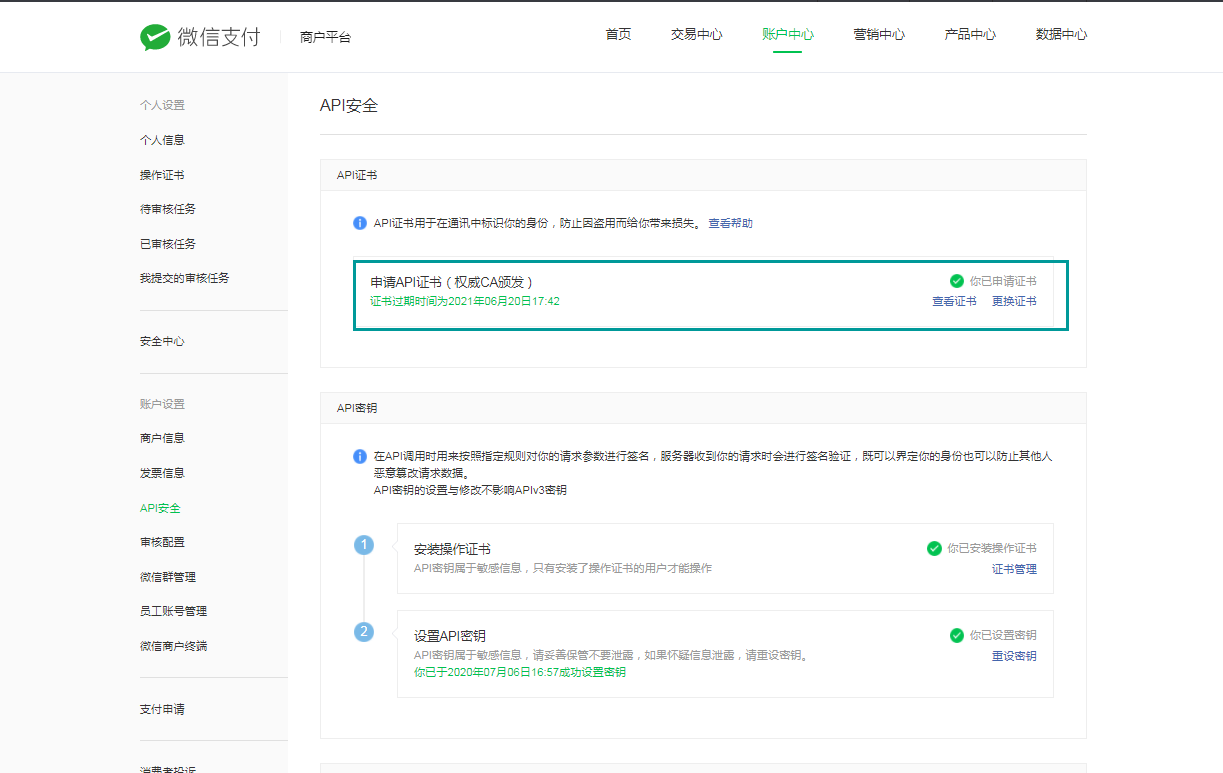
Task: Click the API密钥 section header
Action: [357, 408]
